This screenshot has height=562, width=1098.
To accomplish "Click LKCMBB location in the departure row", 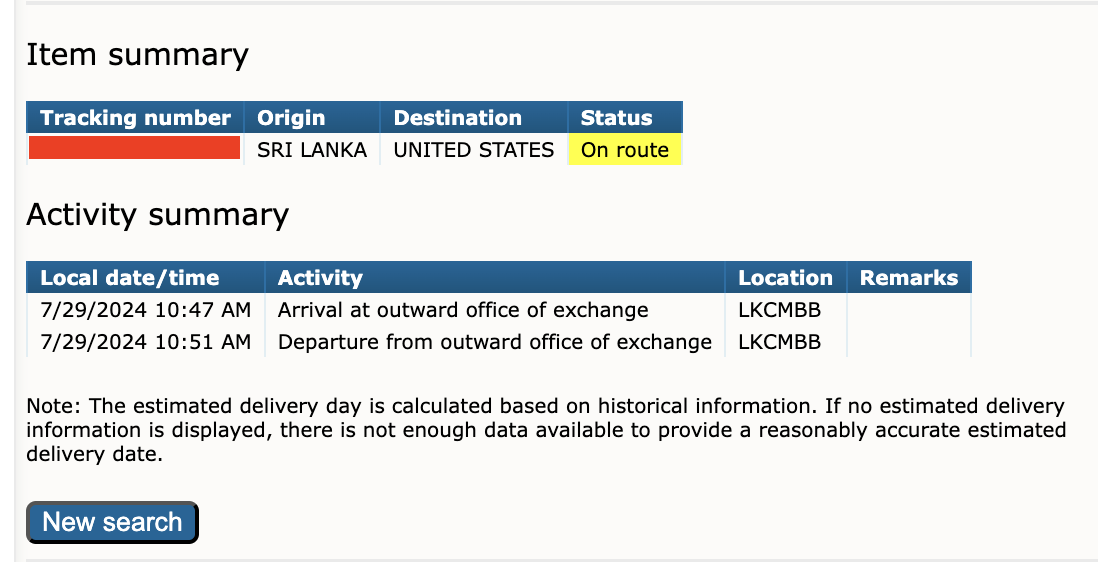I will pos(779,342).
